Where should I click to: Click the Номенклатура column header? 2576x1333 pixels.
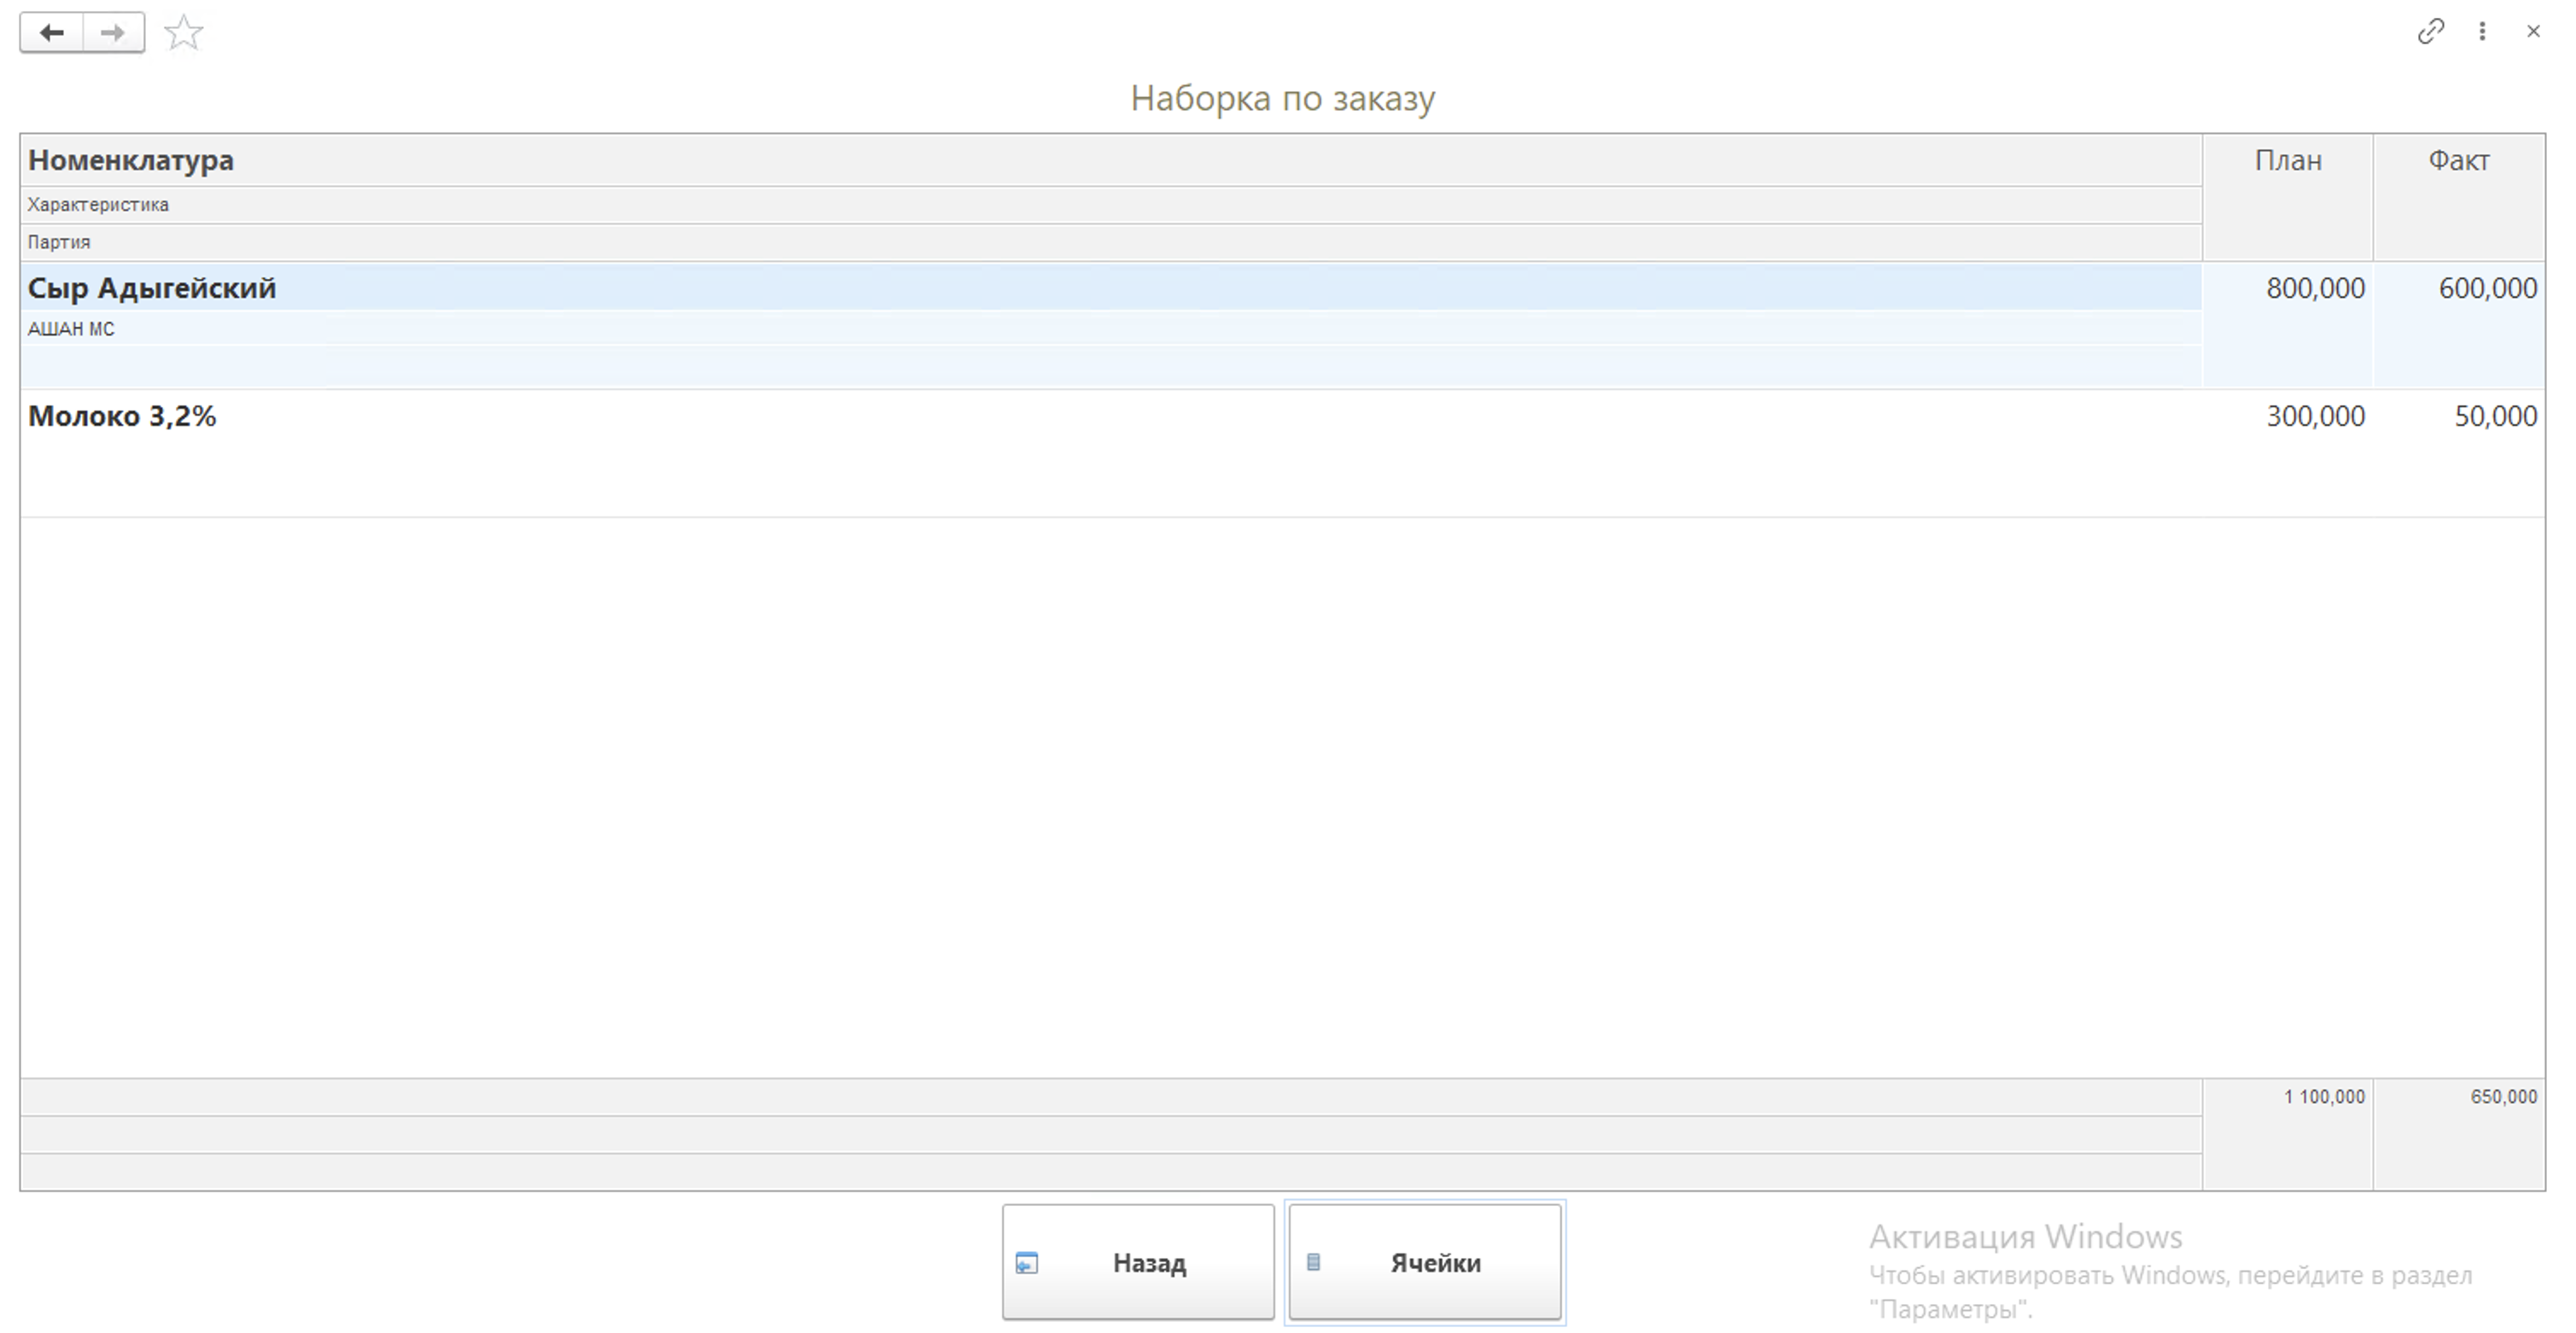pos(131,160)
